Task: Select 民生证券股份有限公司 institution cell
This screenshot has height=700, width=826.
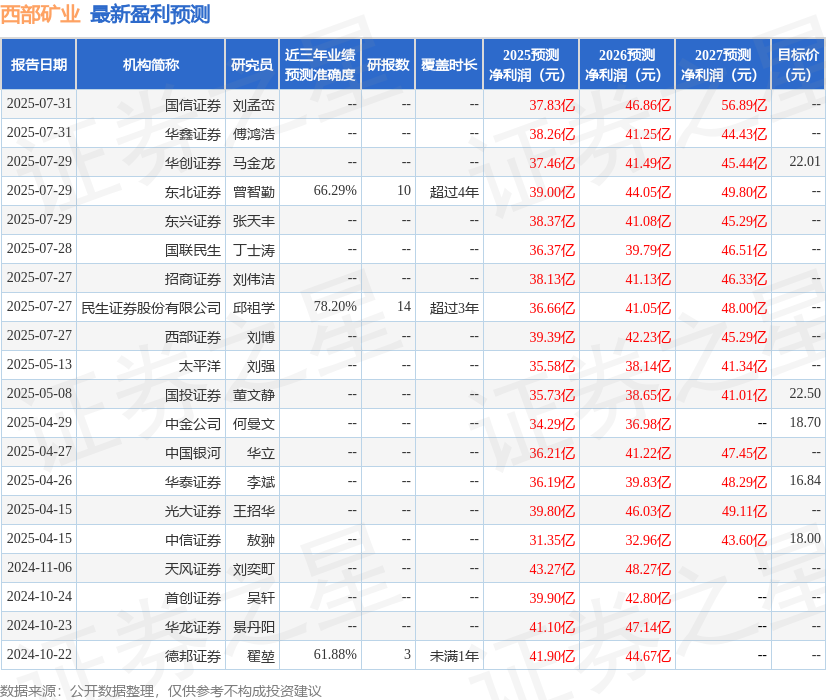Action: [x=151, y=308]
